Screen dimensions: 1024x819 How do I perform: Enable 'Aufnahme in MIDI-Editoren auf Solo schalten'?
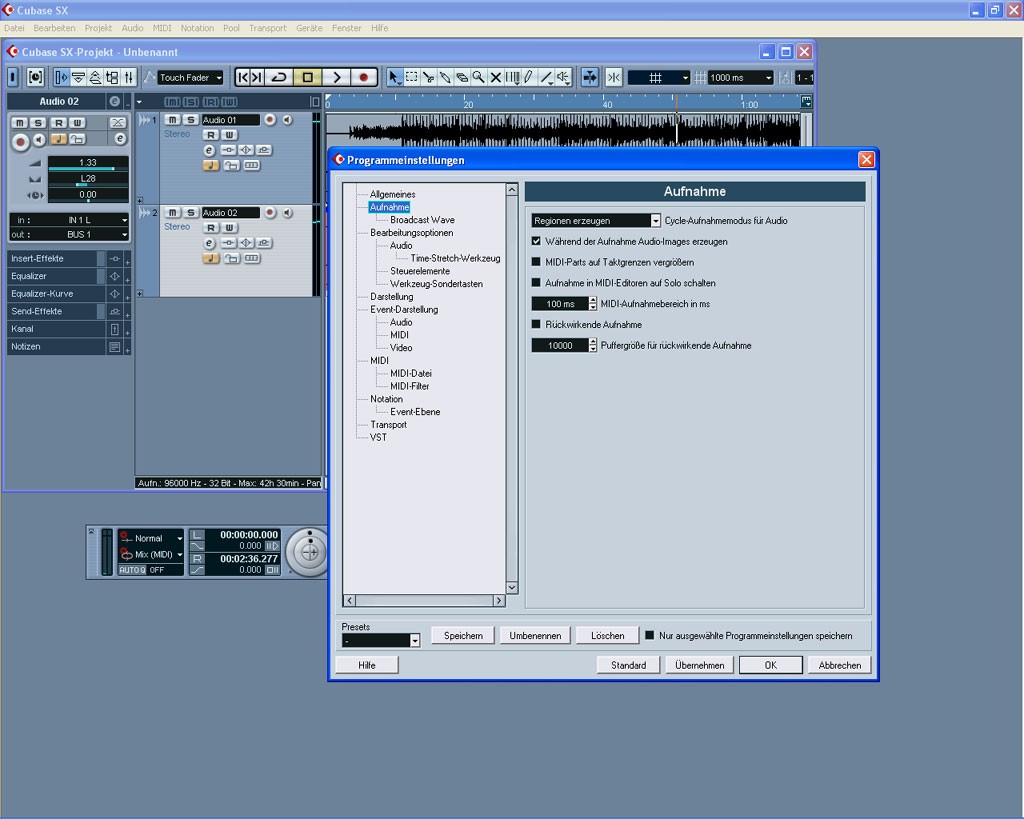pos(536,283)
